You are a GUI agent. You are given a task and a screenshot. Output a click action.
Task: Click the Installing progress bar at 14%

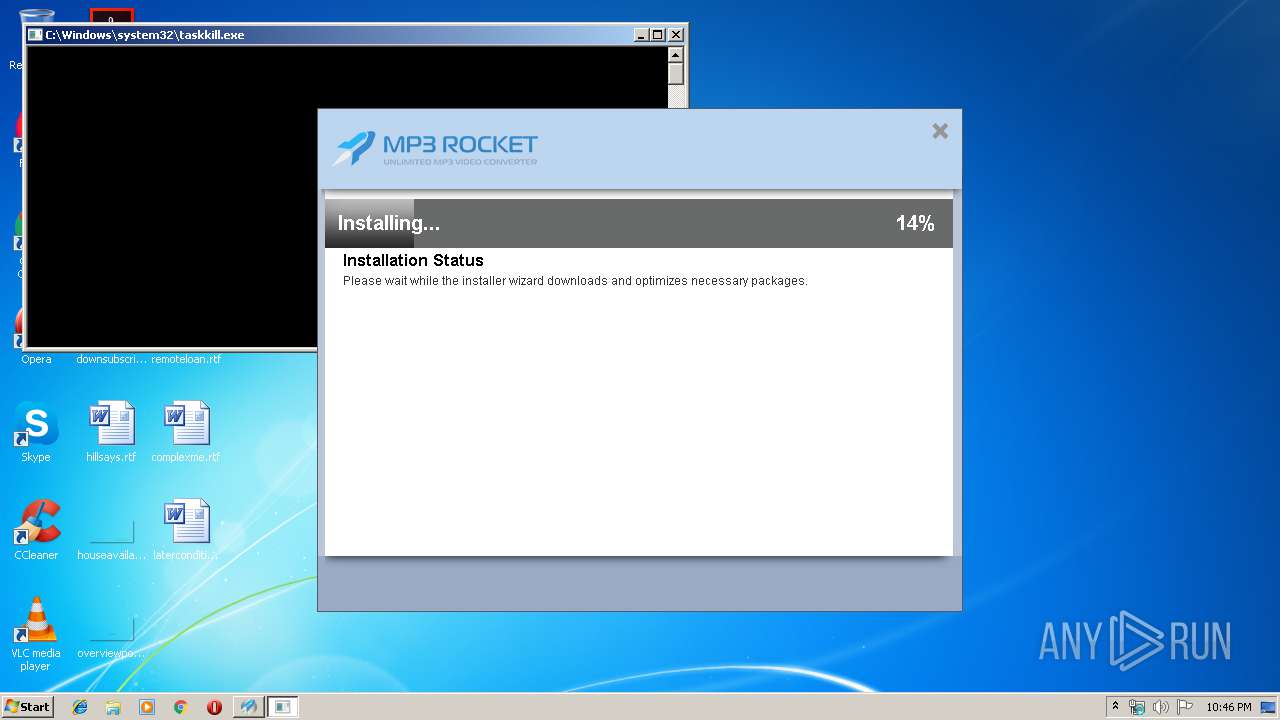(638, 223)
